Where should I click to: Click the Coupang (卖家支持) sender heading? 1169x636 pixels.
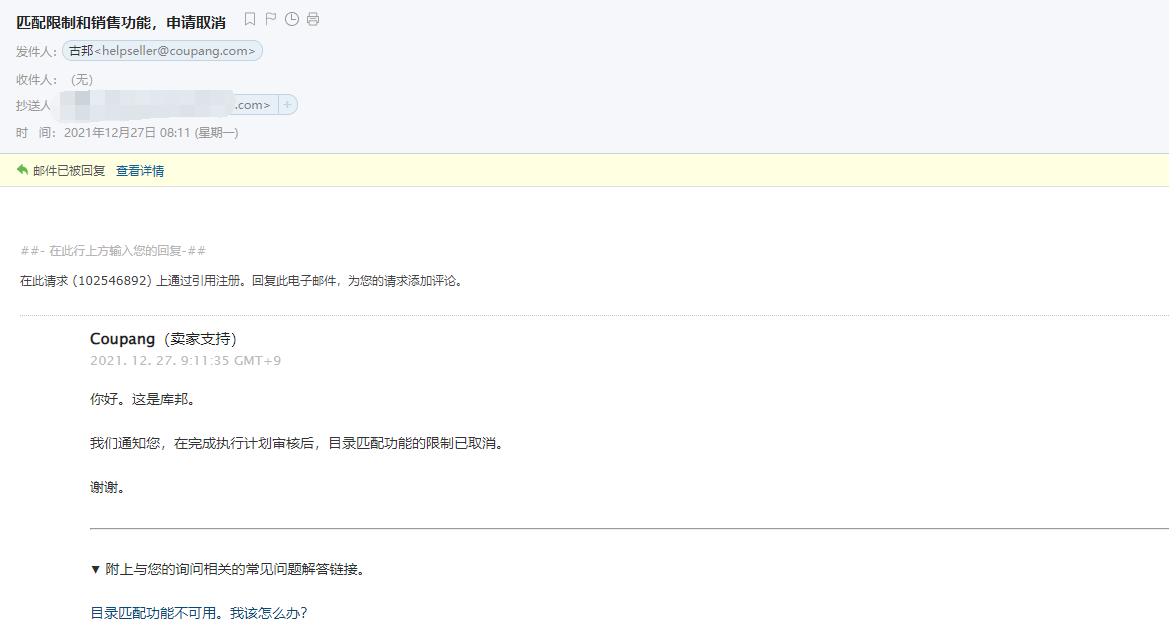pyautogui.click(x=163, y=339)
